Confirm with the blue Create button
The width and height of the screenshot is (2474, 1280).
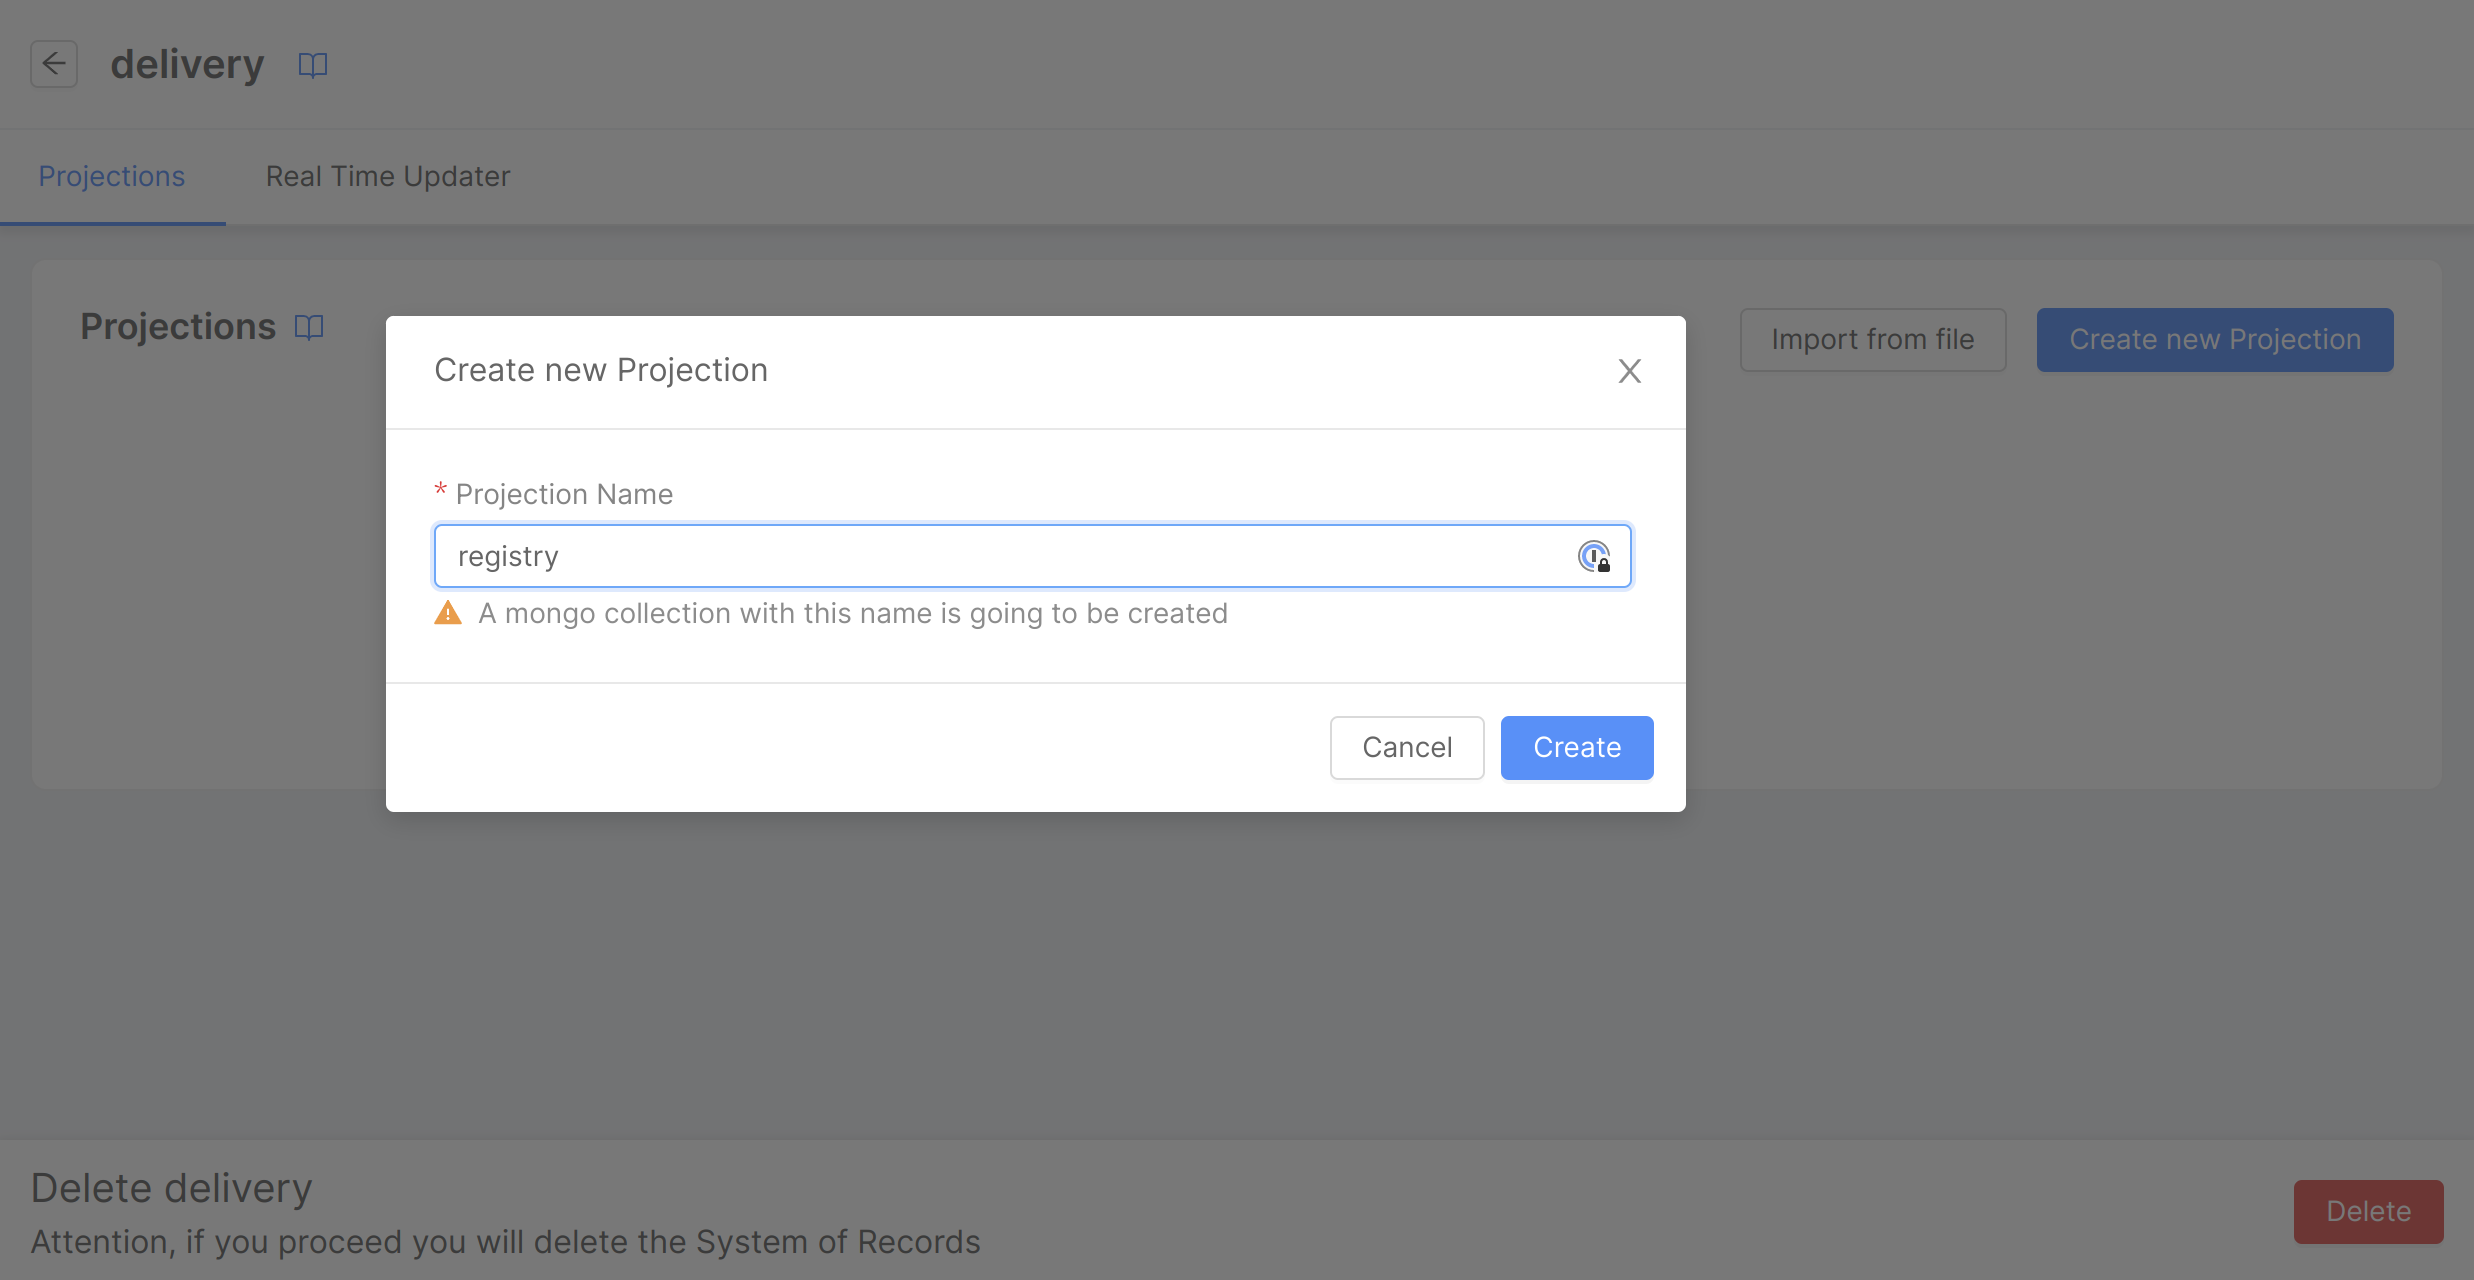(1576, 747)
